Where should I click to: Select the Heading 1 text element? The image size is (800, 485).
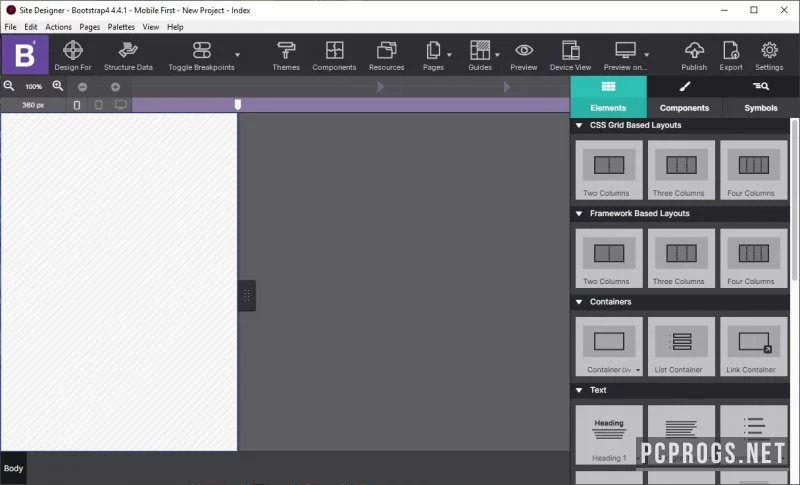(609, 435)
